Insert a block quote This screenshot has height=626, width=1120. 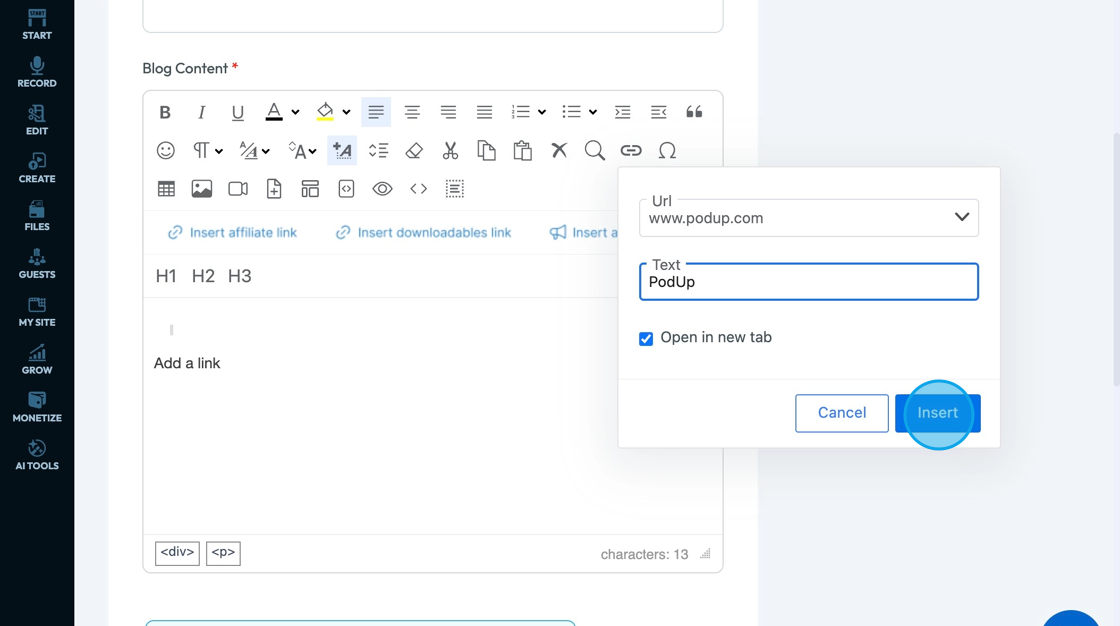point(694,112)
